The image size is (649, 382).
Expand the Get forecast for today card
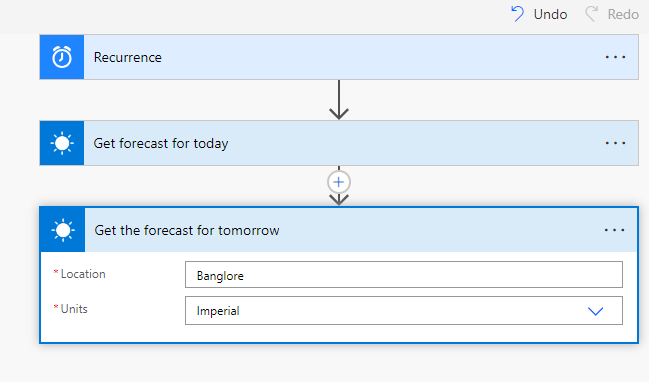(x=339, y=143)
